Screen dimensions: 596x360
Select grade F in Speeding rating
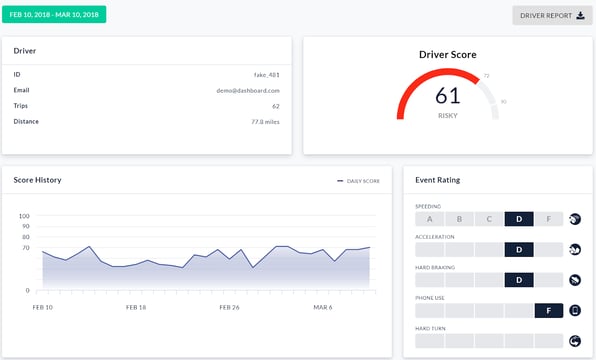(x=548, y=219)
